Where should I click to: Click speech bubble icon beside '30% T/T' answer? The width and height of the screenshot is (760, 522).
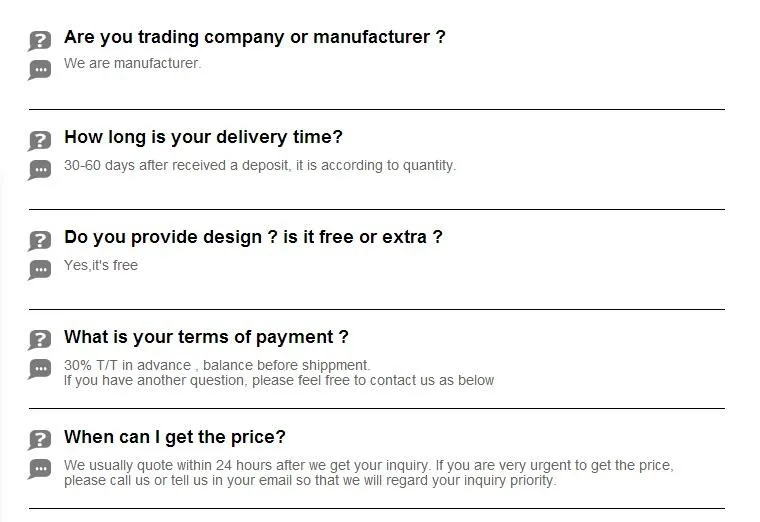(39, 369)
